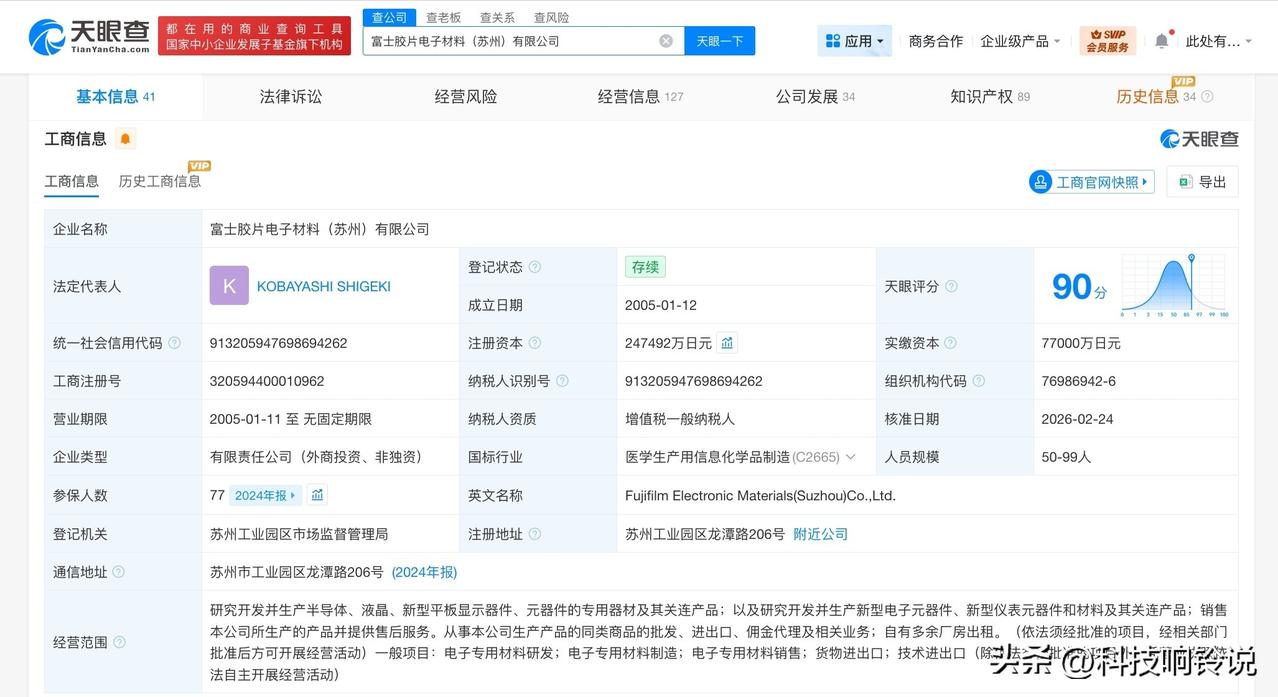Click the apps grid icon beside 应用

coord(832,40)
